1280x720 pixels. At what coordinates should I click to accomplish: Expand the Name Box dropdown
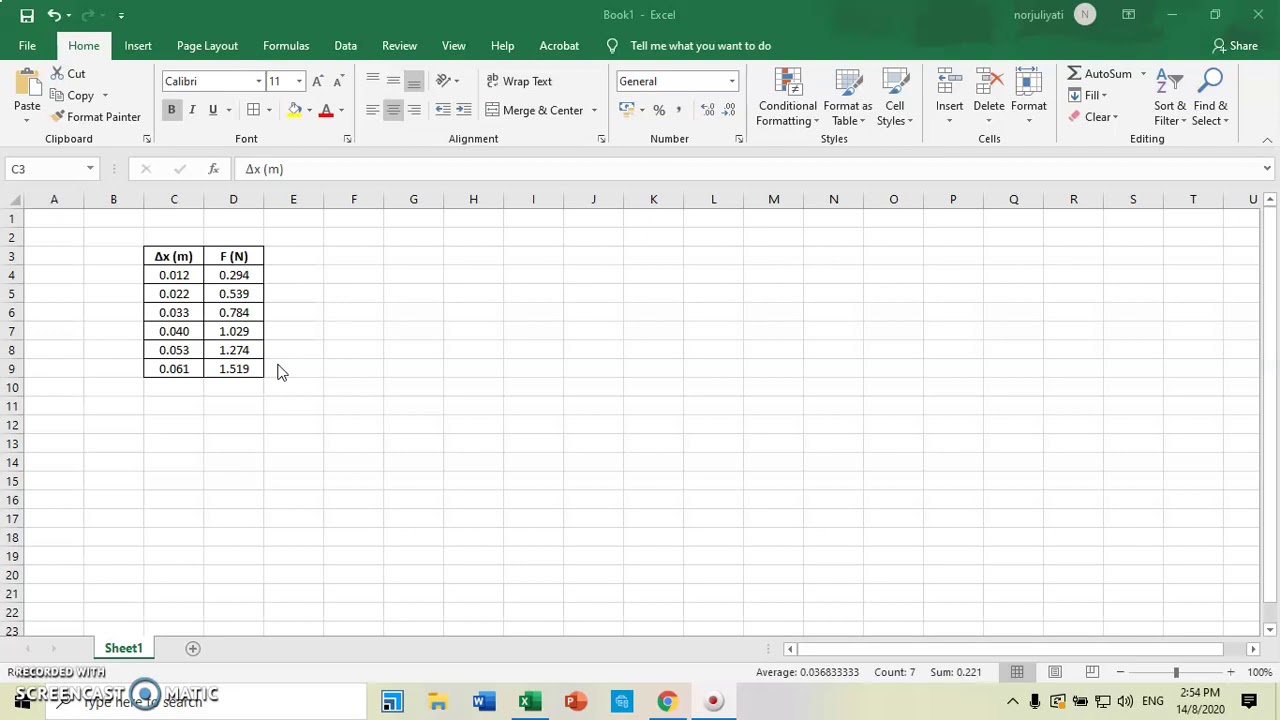[x=90, y=169]
